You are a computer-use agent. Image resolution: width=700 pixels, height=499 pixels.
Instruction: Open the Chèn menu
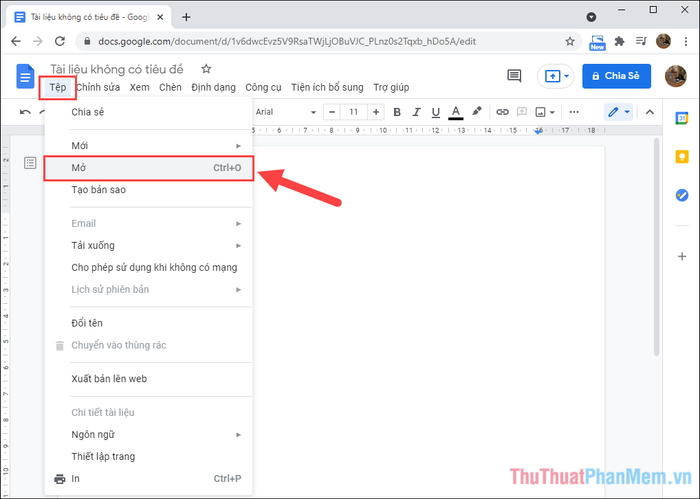170,87
